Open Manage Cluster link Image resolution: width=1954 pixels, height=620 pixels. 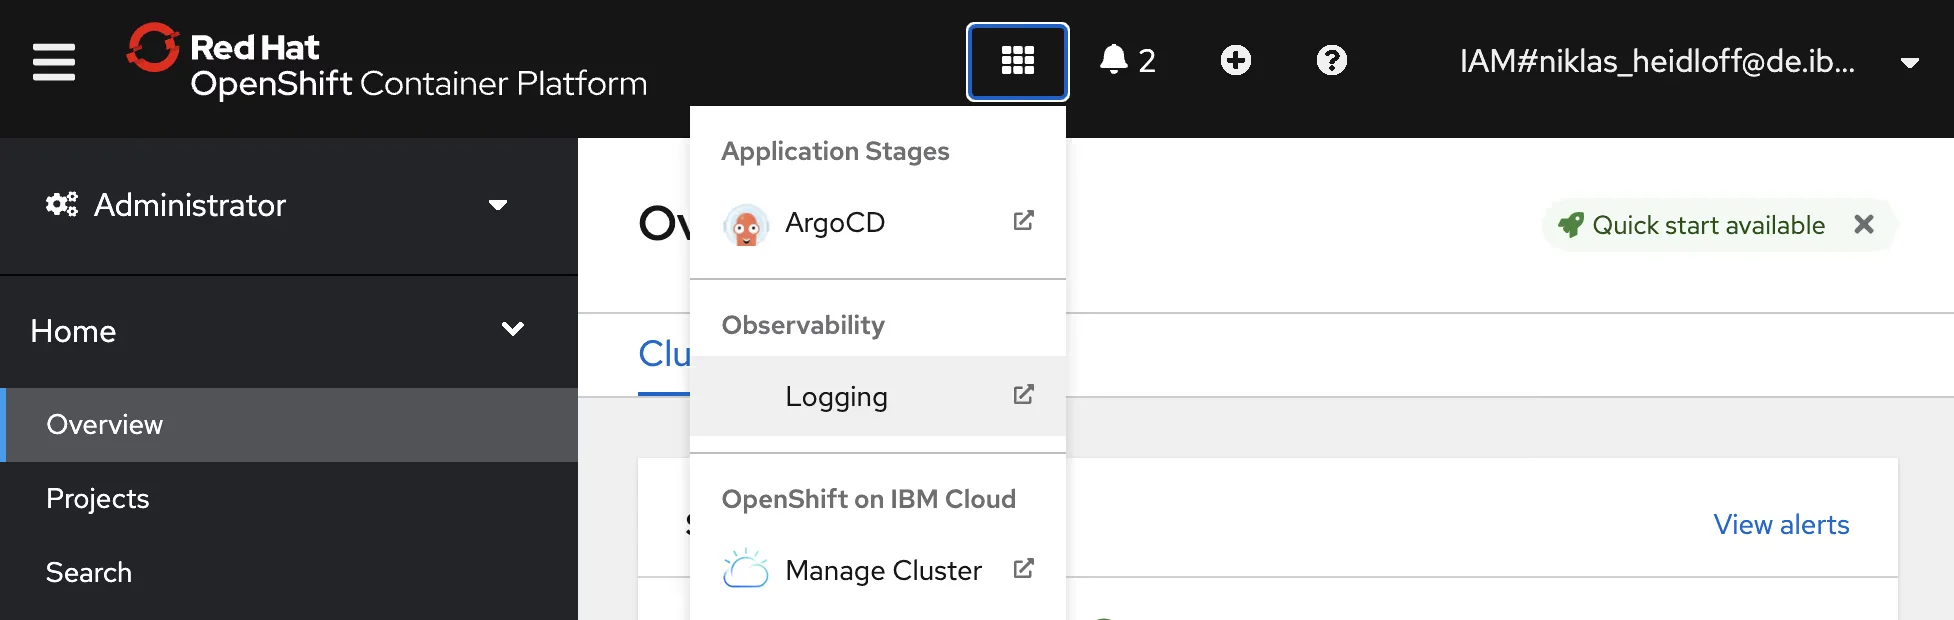[x=878, y=570]
